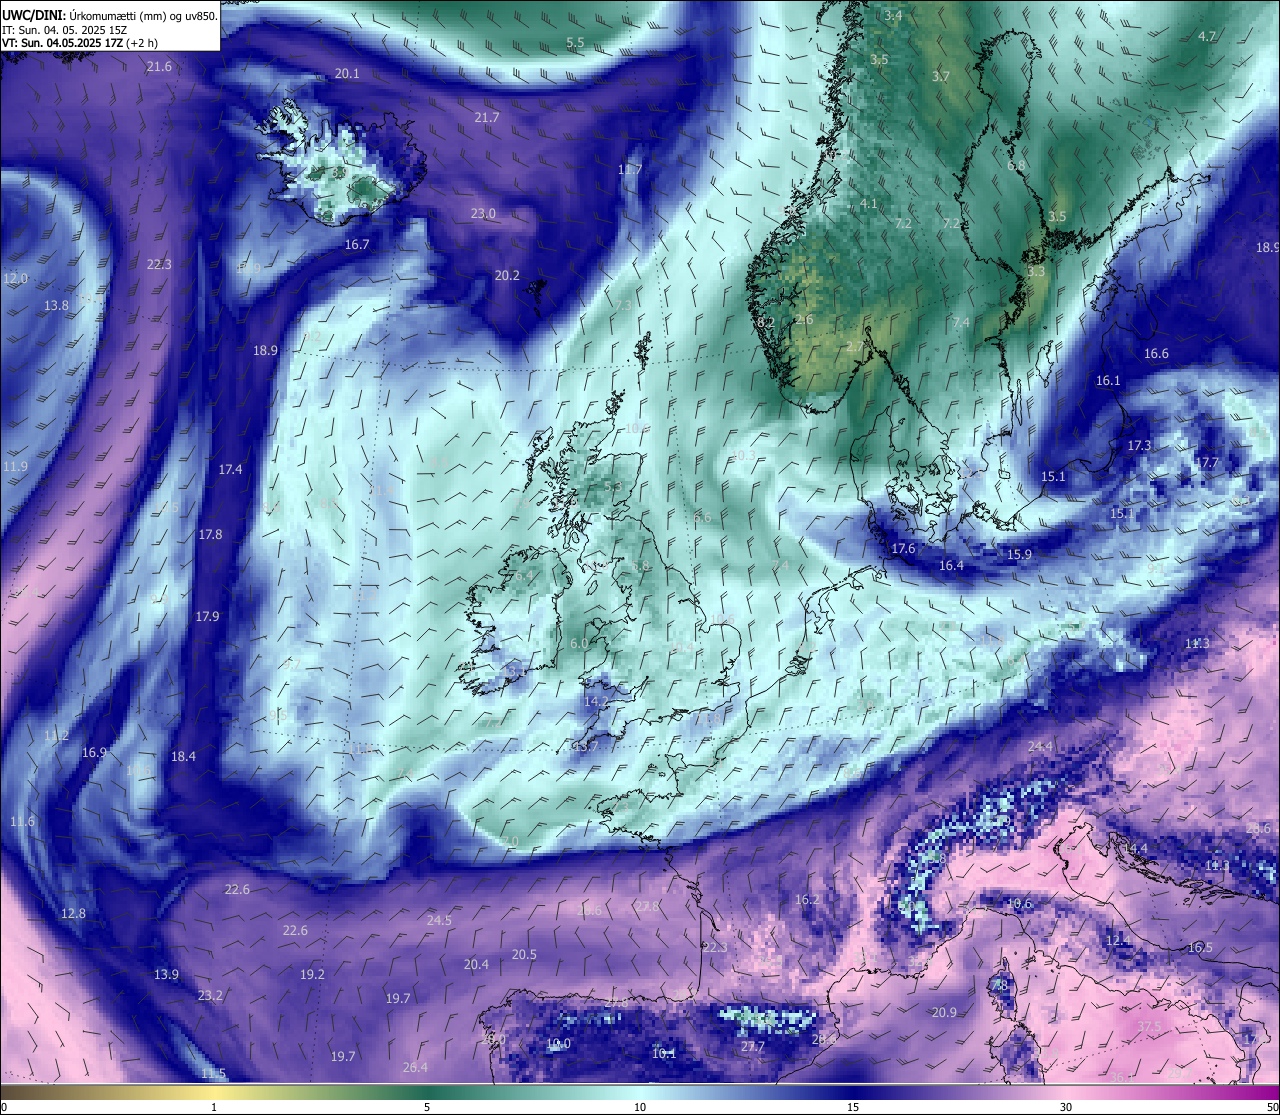Click the 16.5 value label
Screen dimensions: 1280x1115
click(1200, 948)
